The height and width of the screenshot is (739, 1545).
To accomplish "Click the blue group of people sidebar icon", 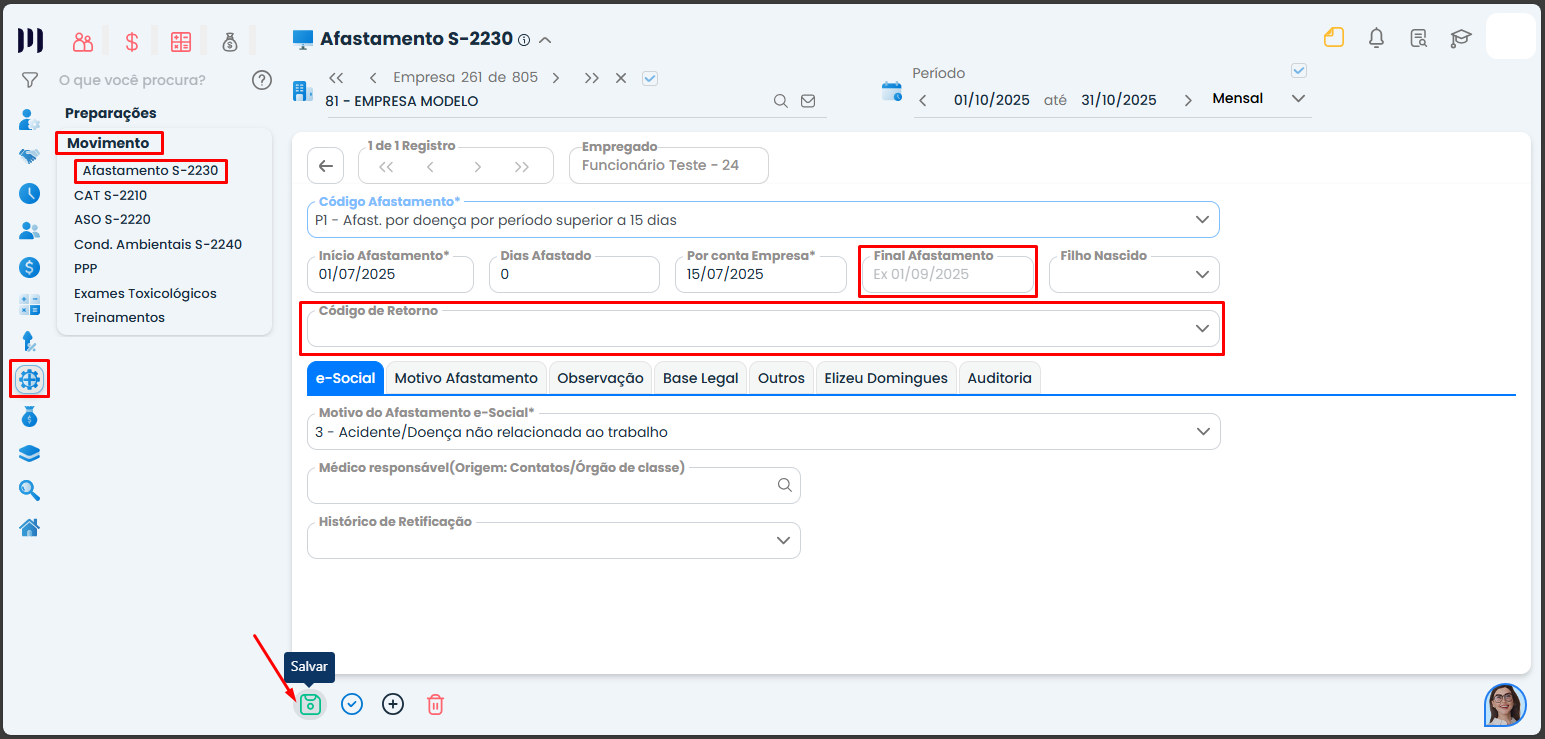I will point(30,231).
